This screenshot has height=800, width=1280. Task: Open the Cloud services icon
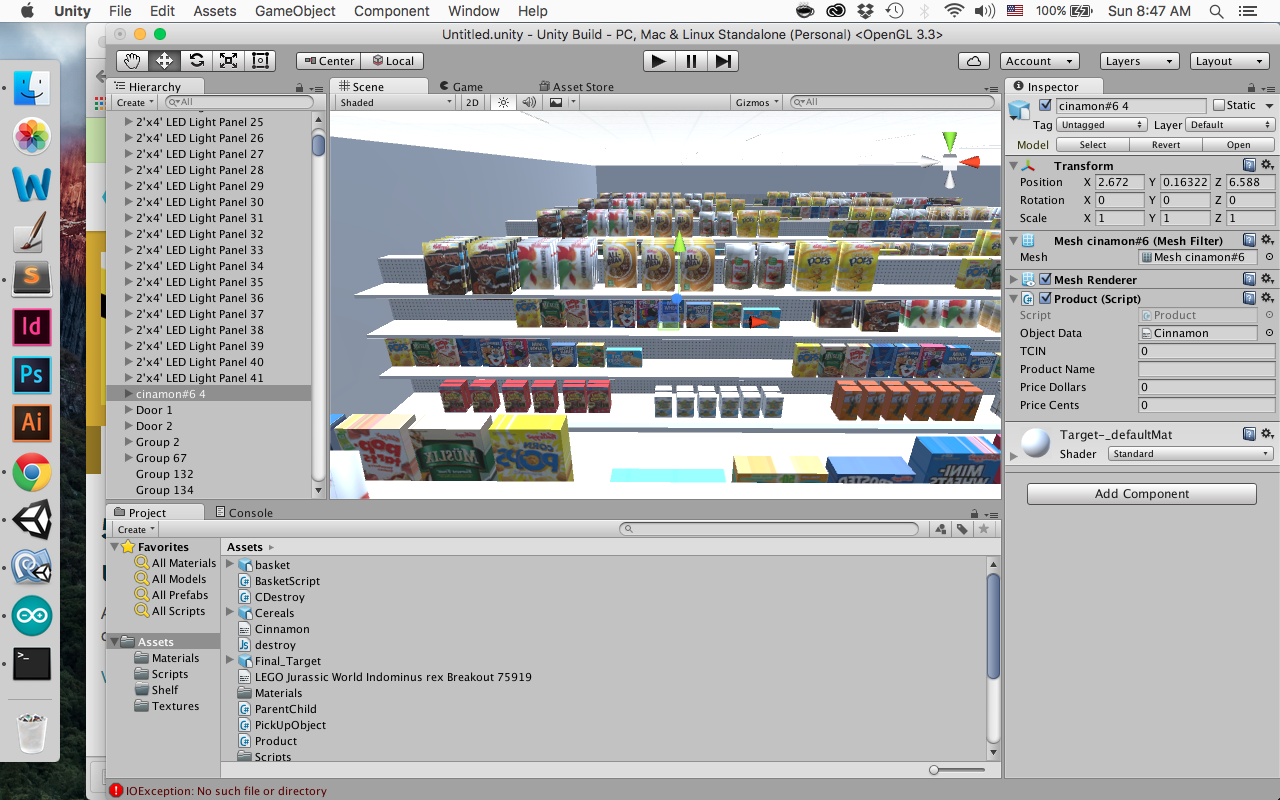click(x=974, y=61)
